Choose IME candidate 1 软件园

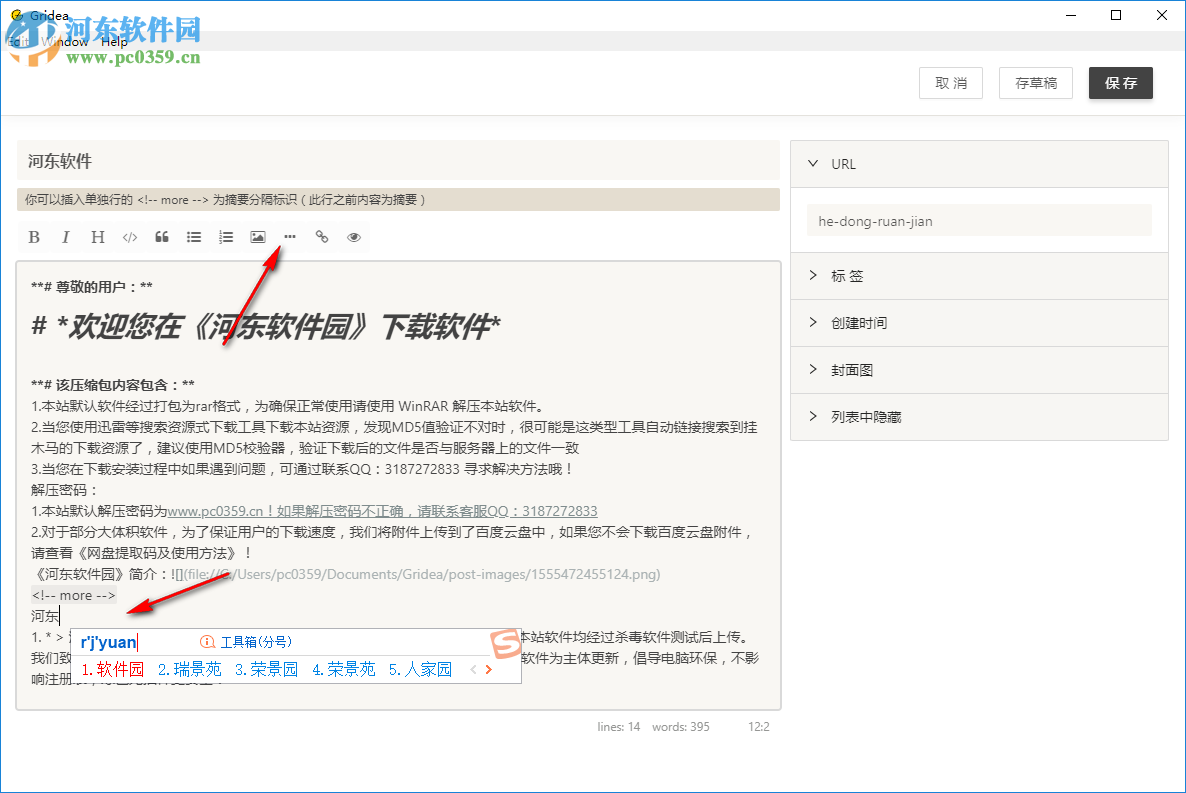(x=113, y=669)
